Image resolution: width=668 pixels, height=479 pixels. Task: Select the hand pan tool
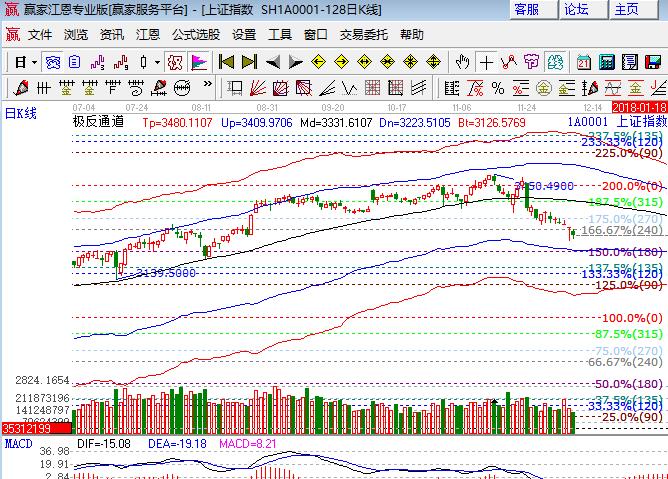click(x=463, y=62)
